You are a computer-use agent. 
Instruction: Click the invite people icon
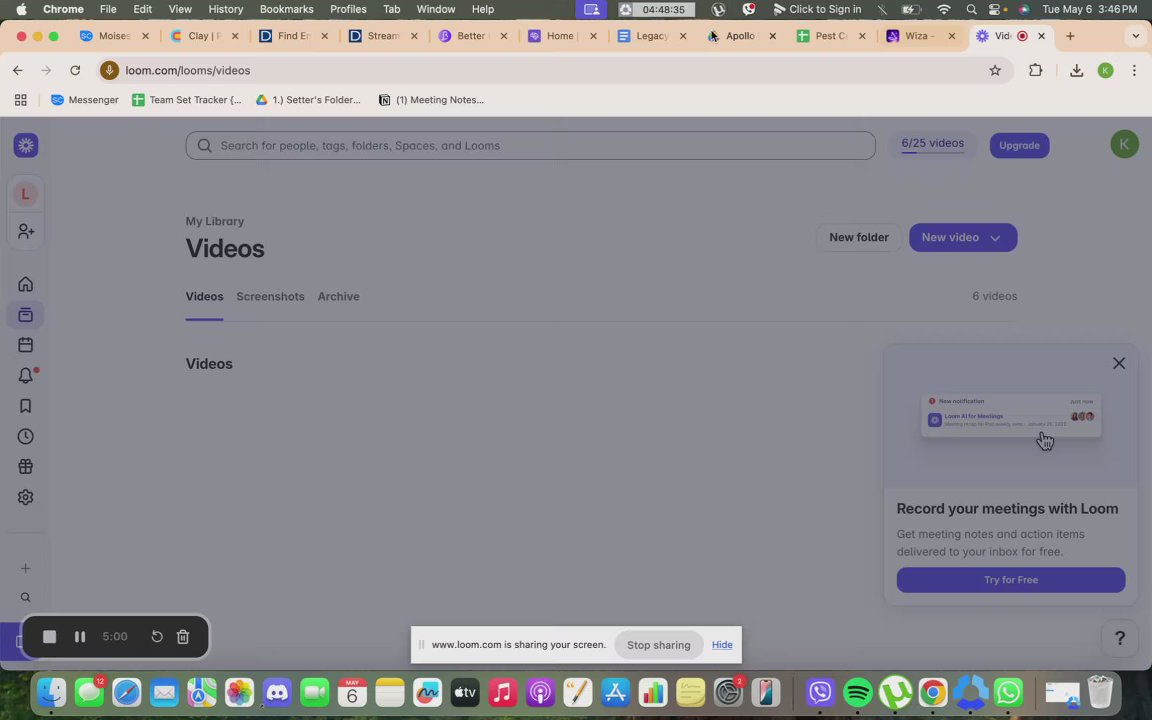[x=26, y=231]
